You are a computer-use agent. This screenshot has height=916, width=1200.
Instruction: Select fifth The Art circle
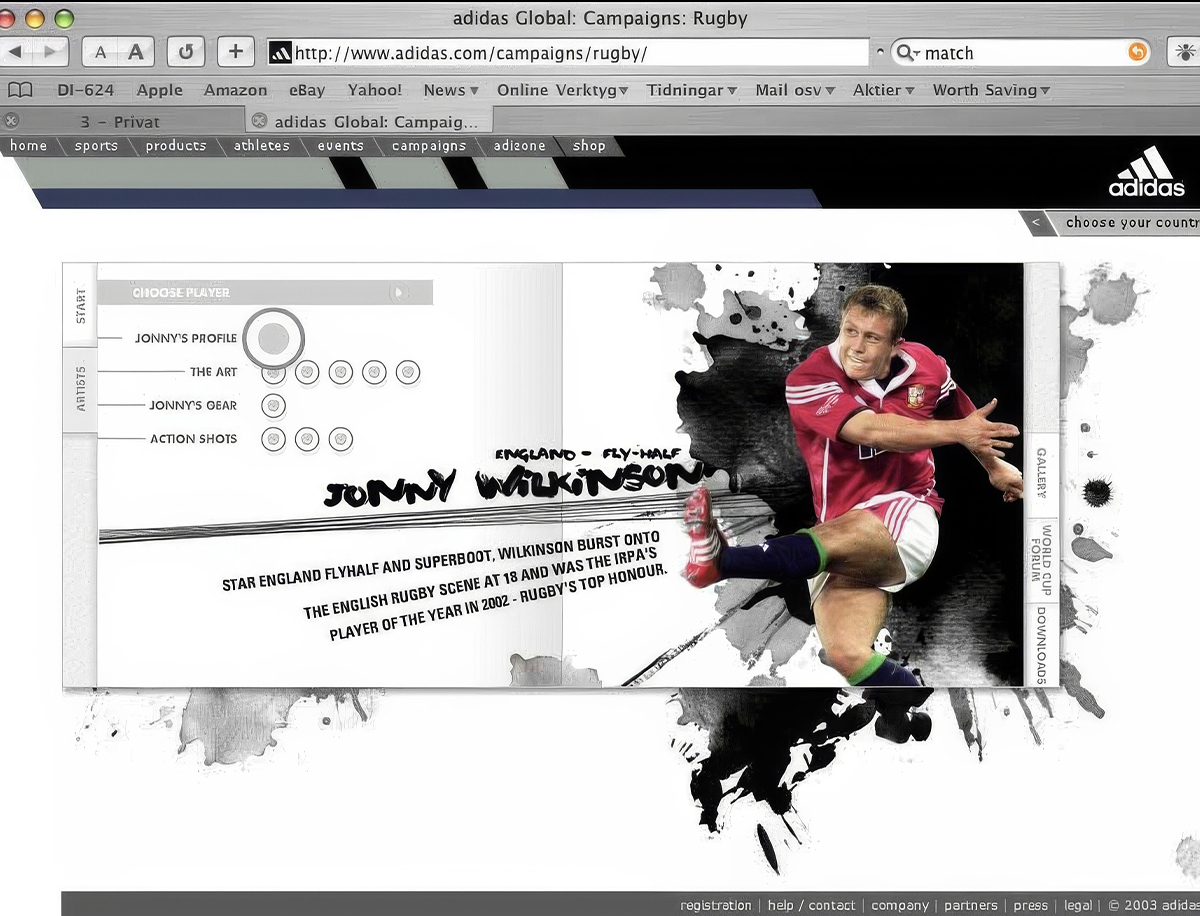tap(407, 372)
